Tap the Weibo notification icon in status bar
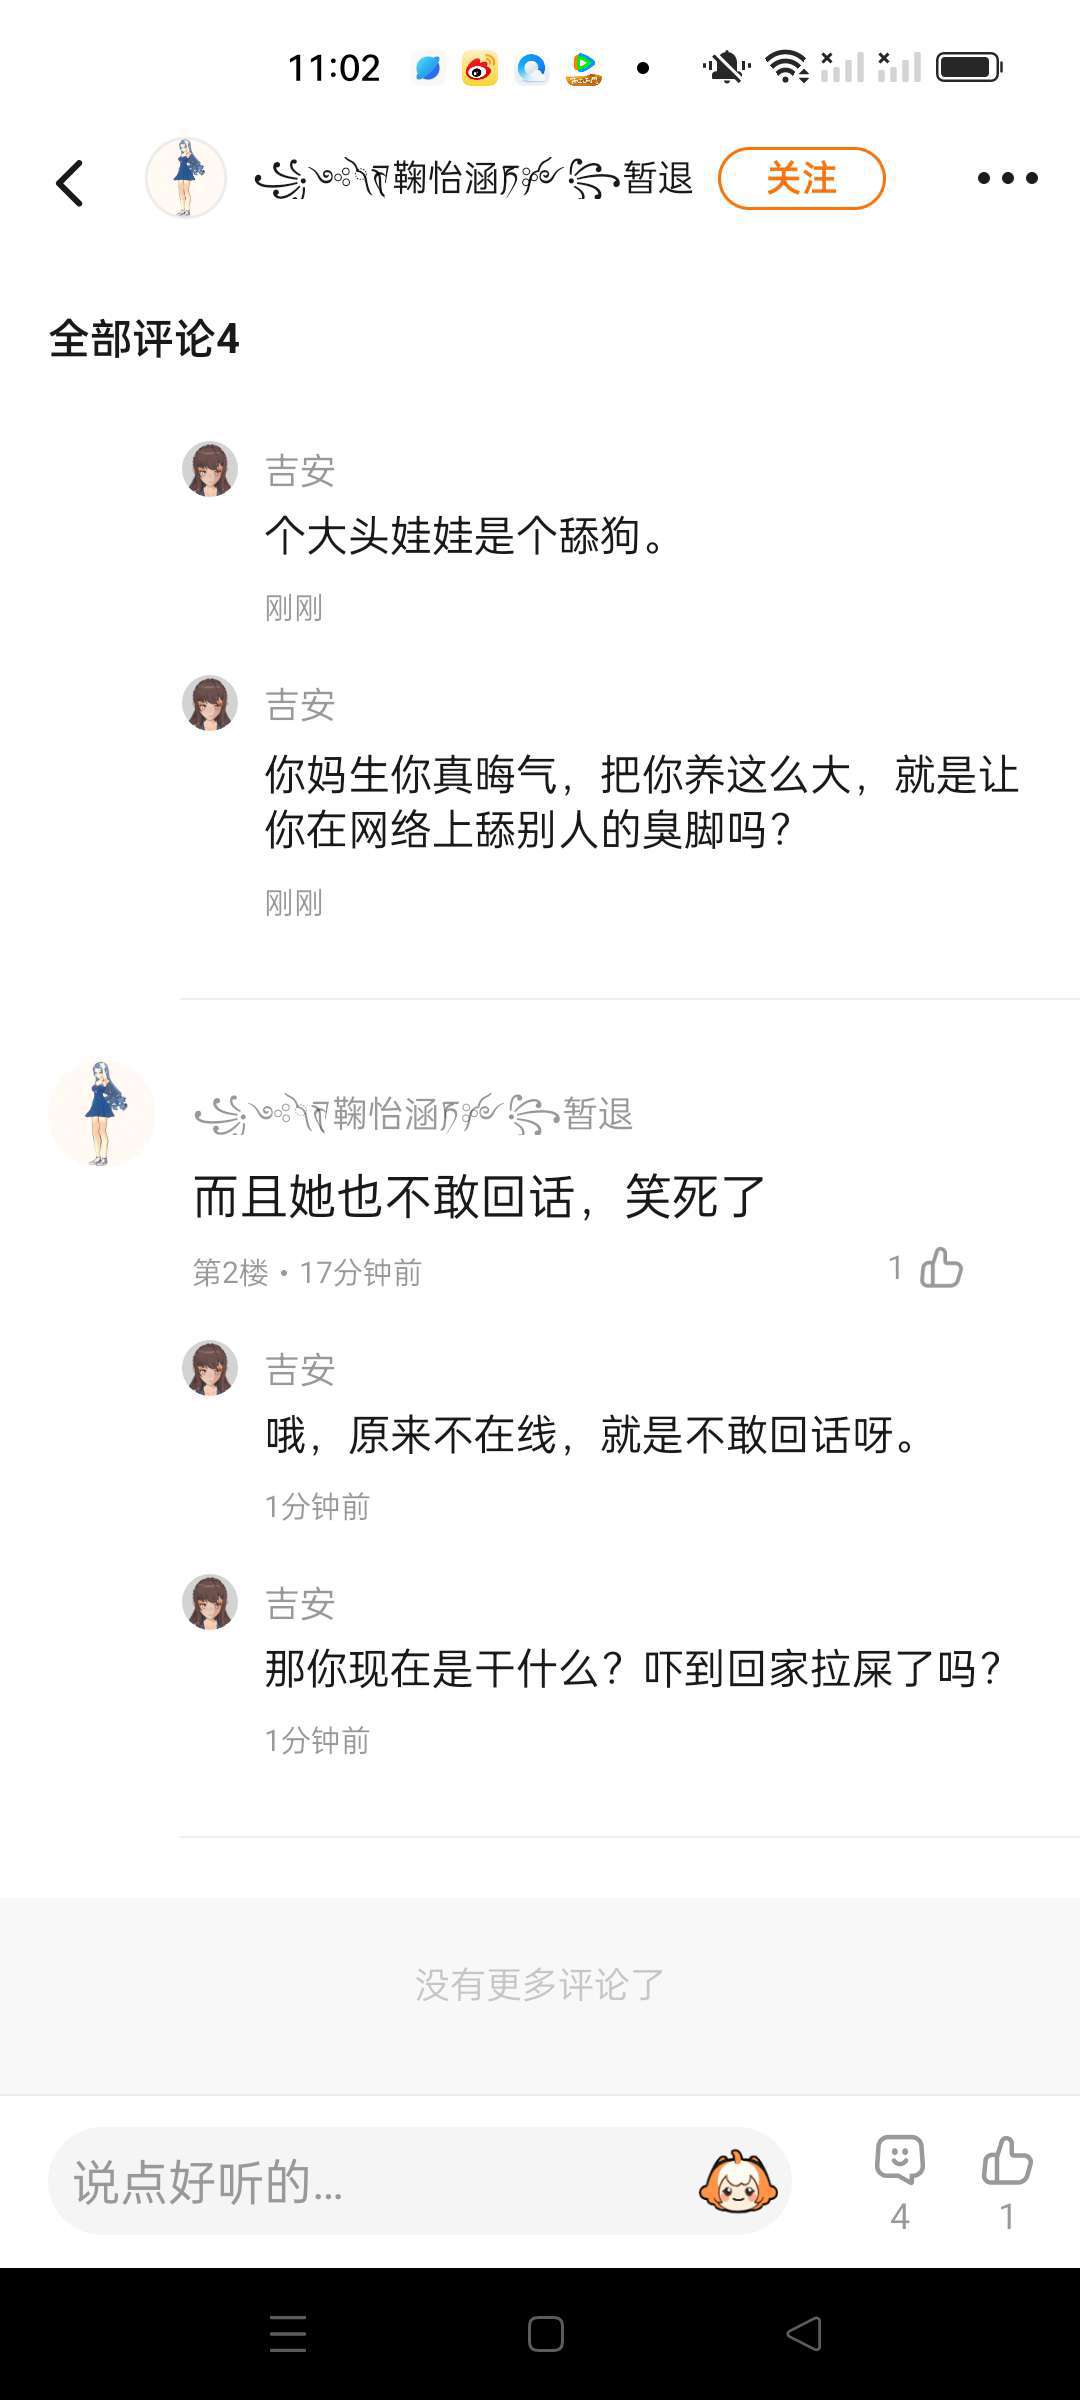 tap(480, 68)
